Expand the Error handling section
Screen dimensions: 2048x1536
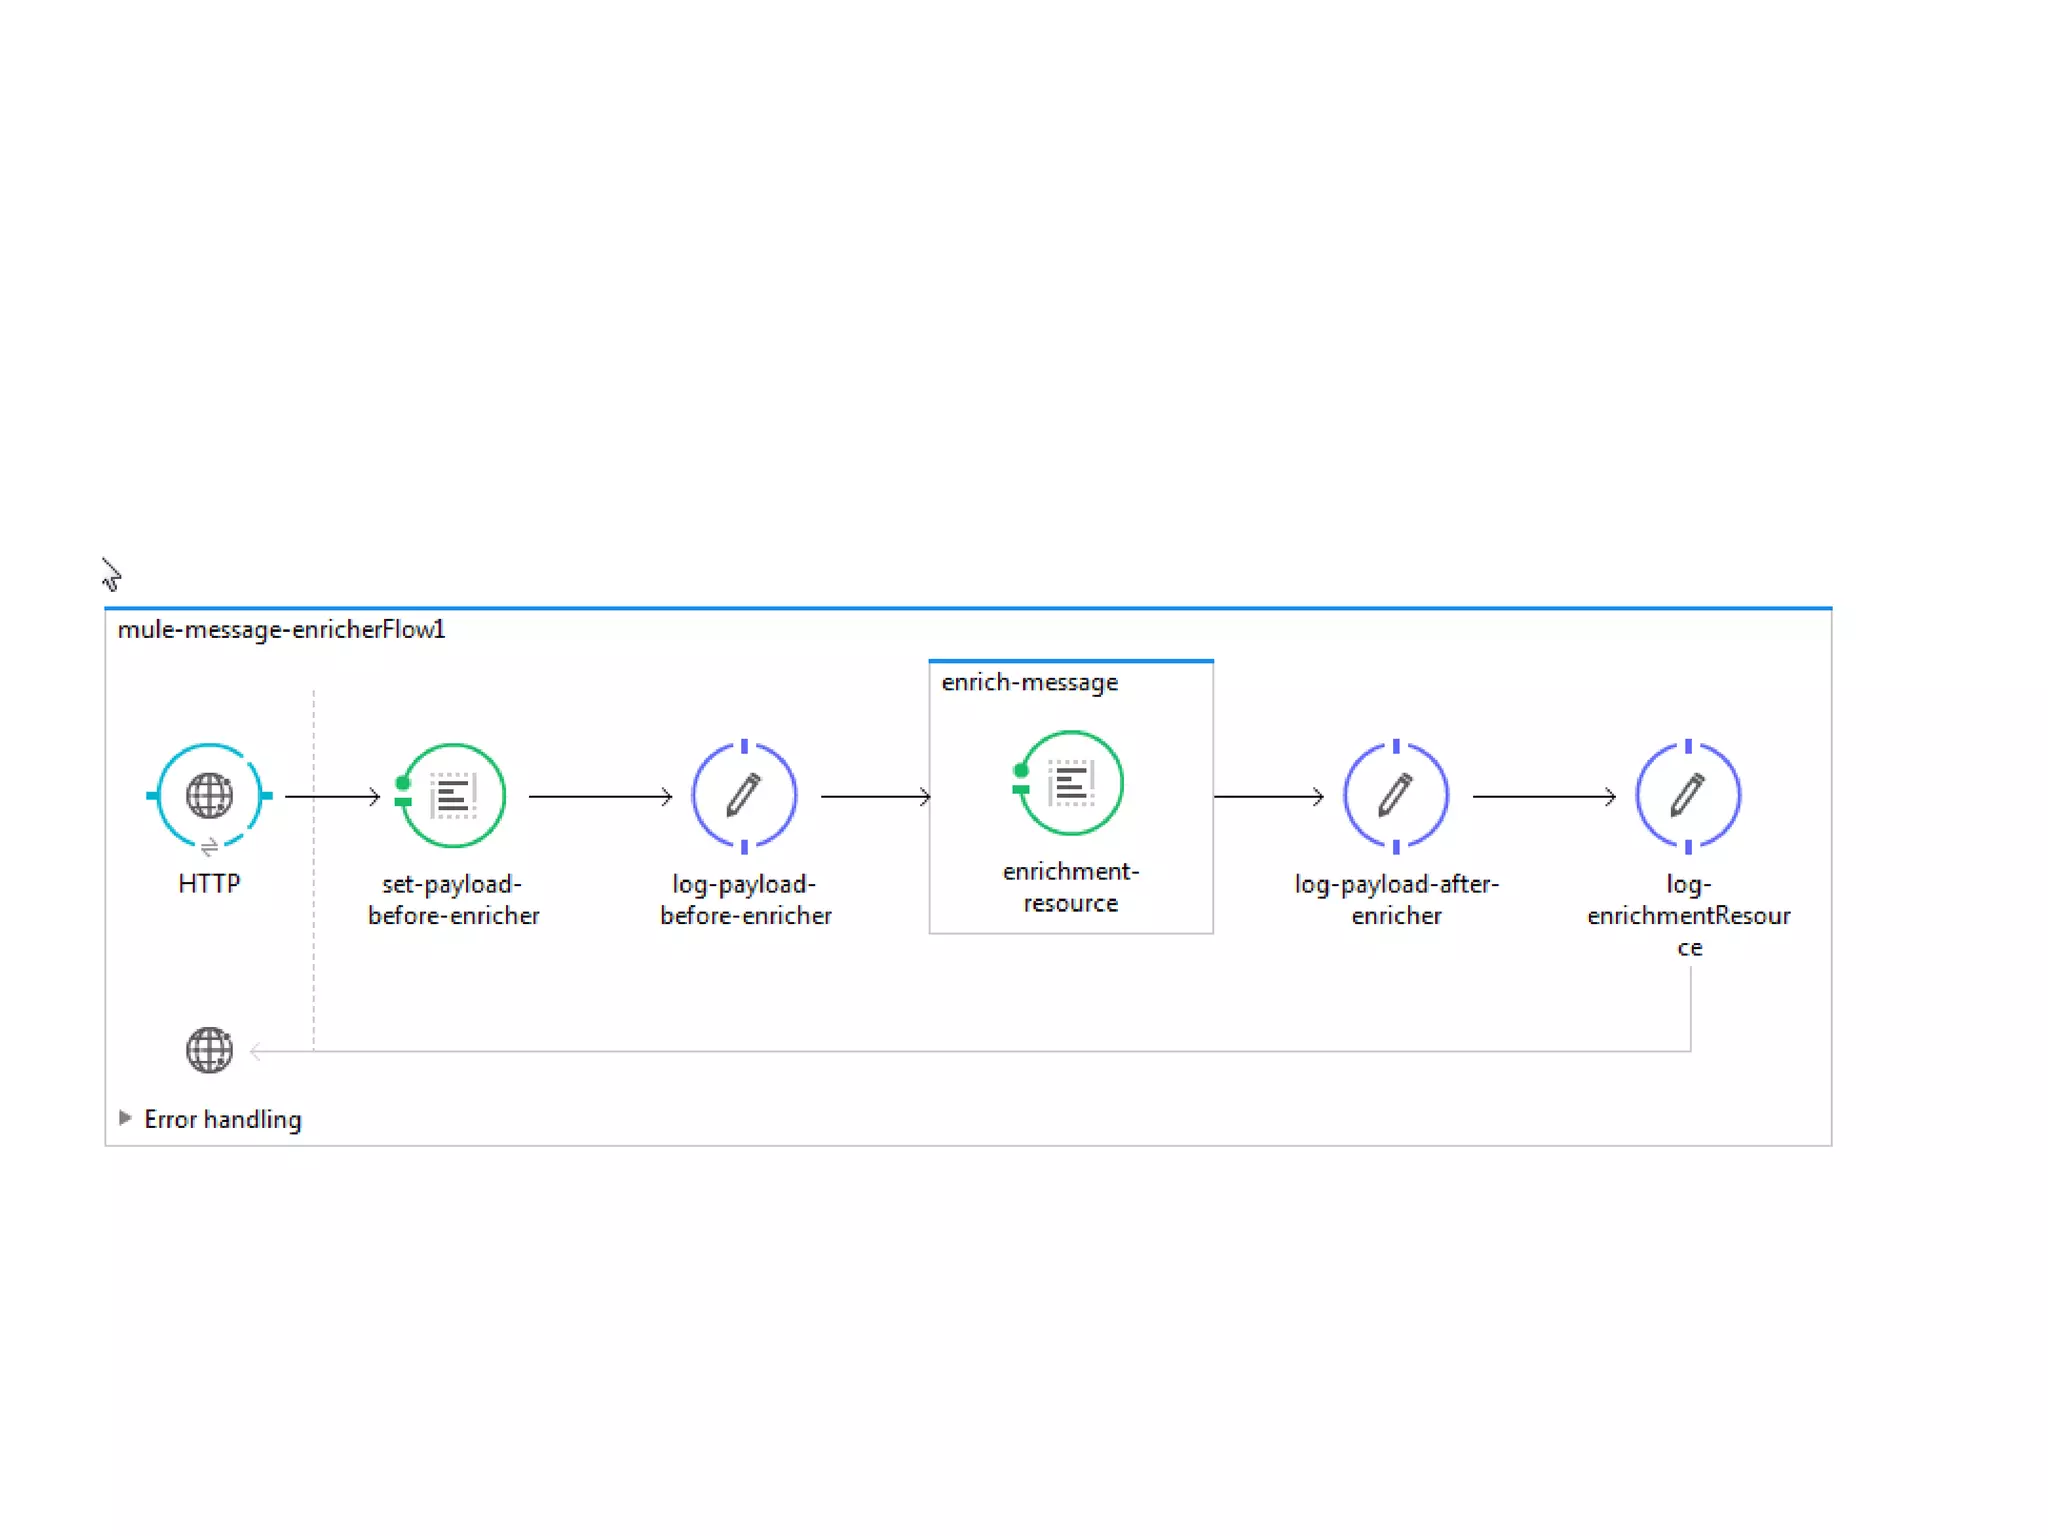click(x=125, y=1118)
